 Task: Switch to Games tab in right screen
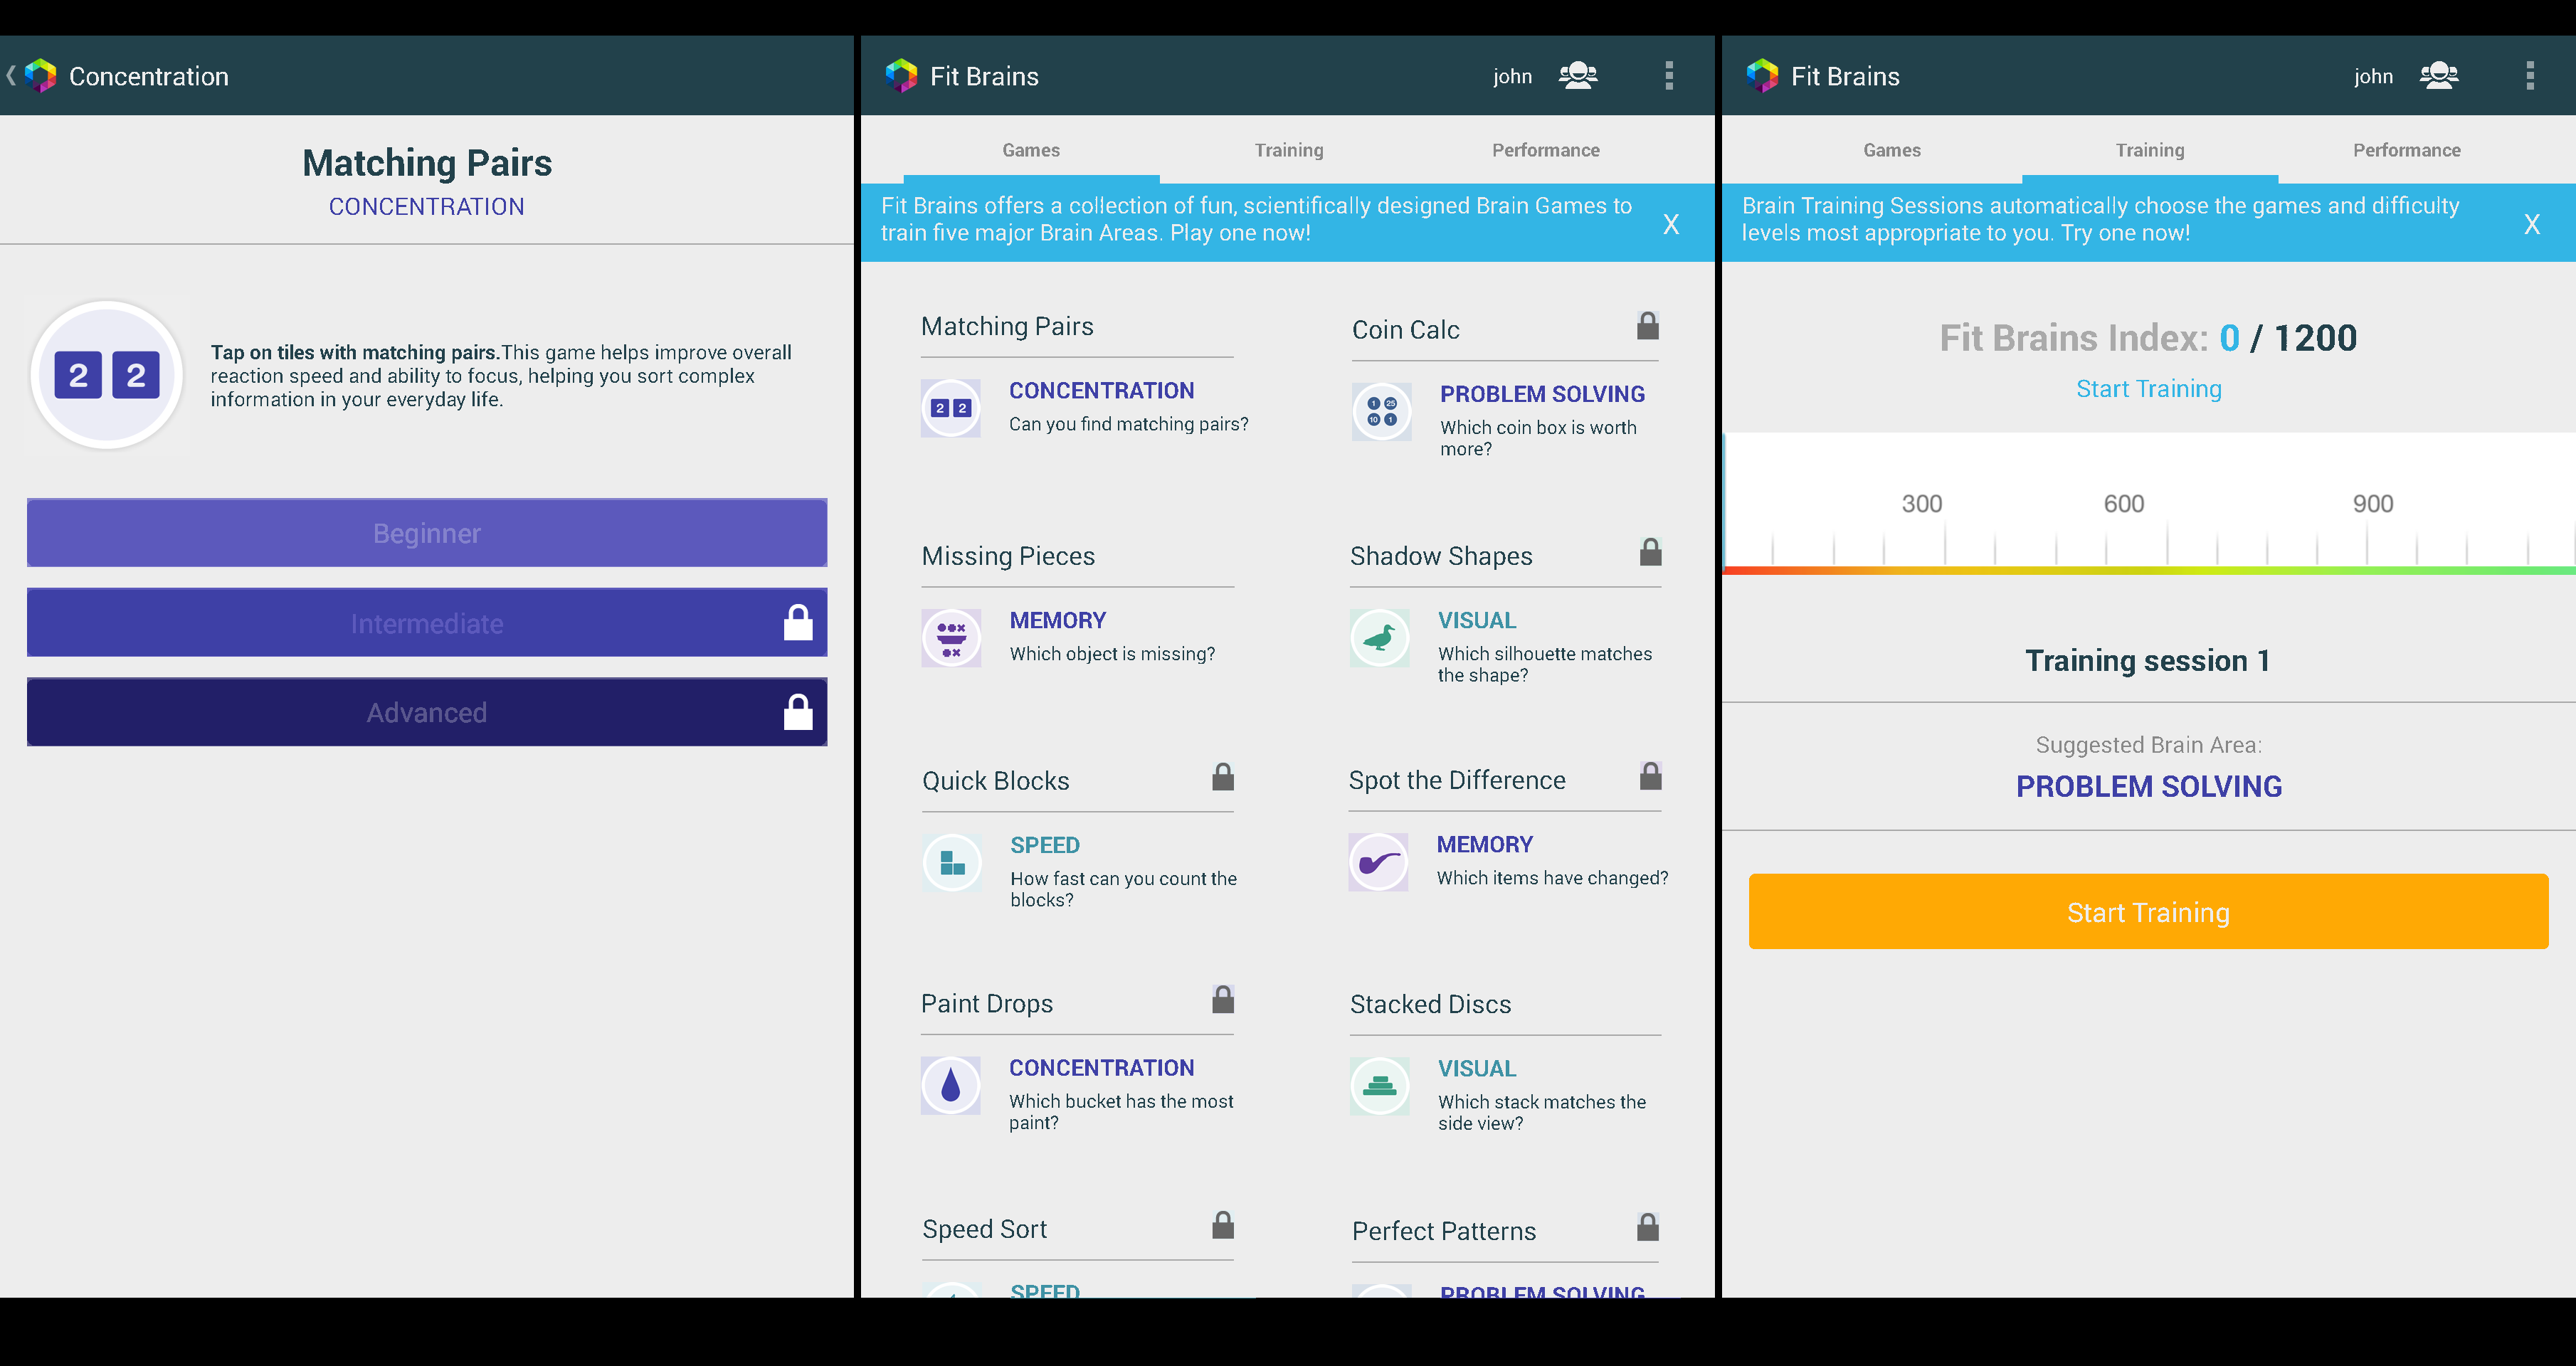[x=1892, y=150]
